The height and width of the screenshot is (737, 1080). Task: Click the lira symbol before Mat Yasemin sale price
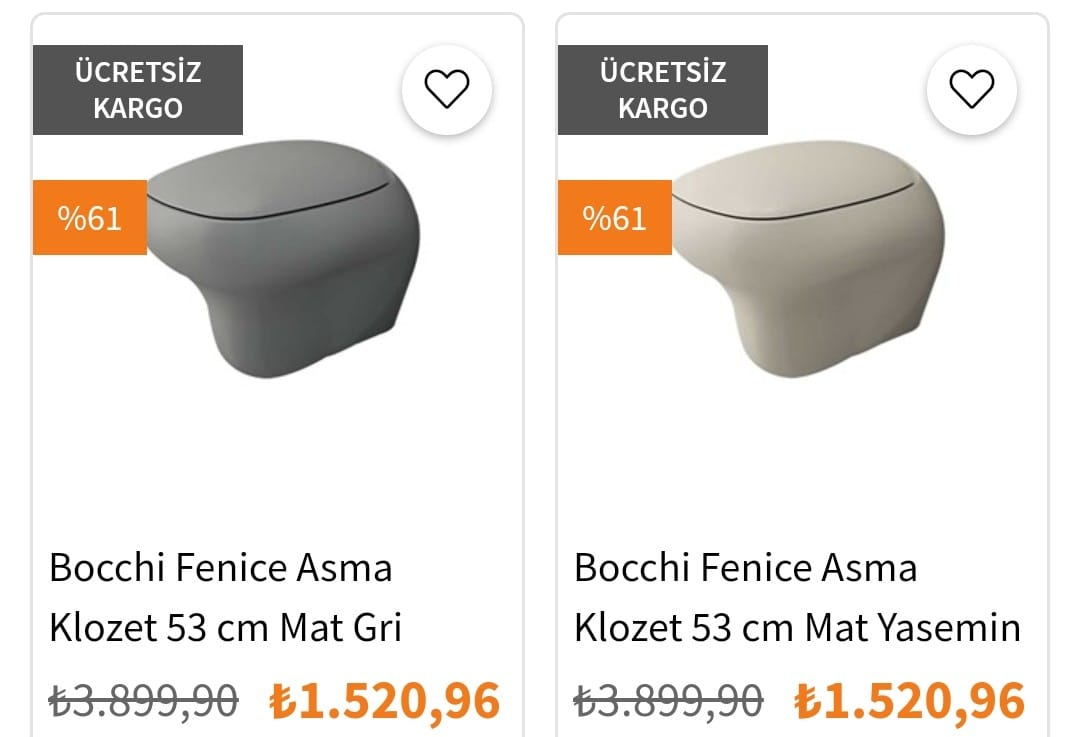808,701
